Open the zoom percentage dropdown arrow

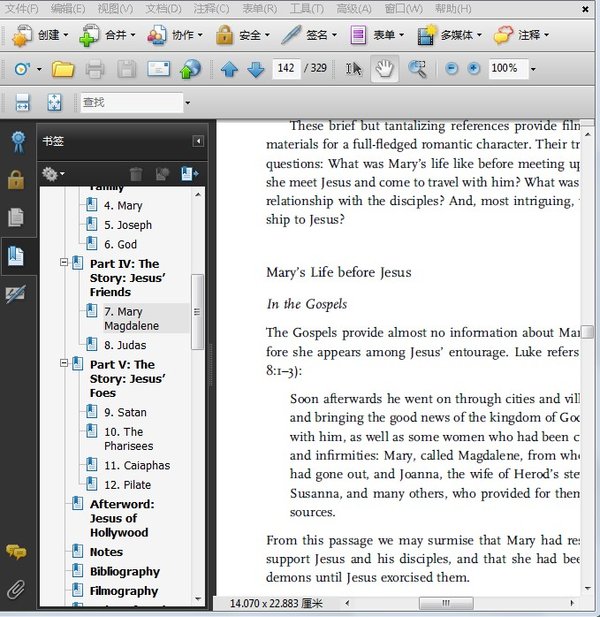(x=533, y=69)
